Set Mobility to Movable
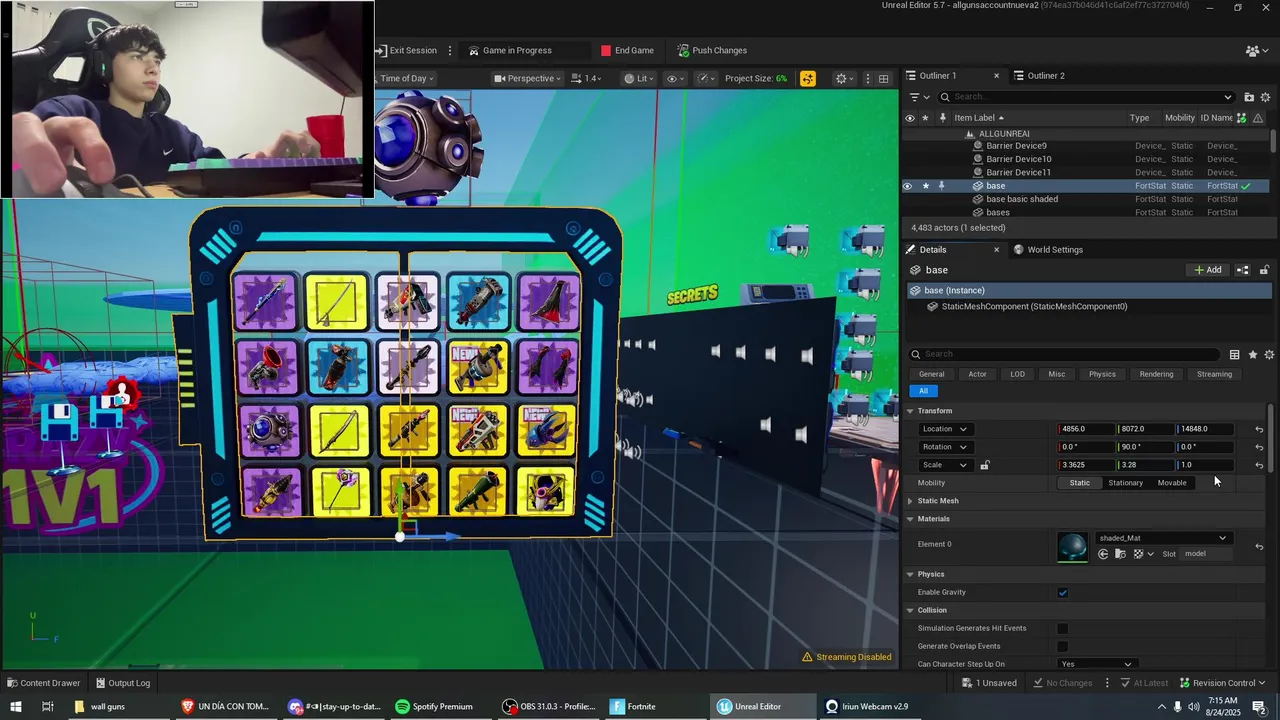The image size is (1280, 720). [x=1172, y=483]
